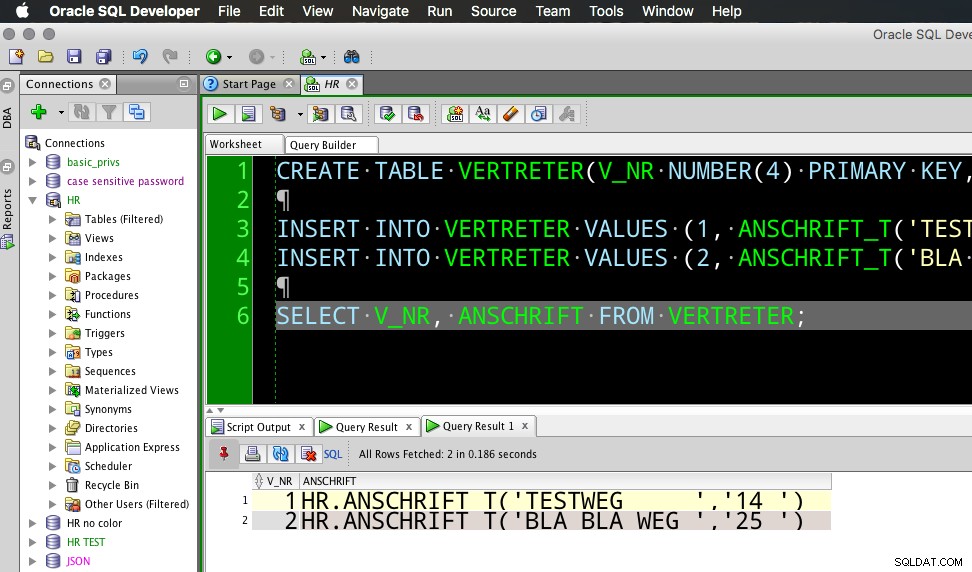Image resolution: width=972 pixels, height=572 pixels.
Task: Open file with the folder icon
Action: point(45,57)
